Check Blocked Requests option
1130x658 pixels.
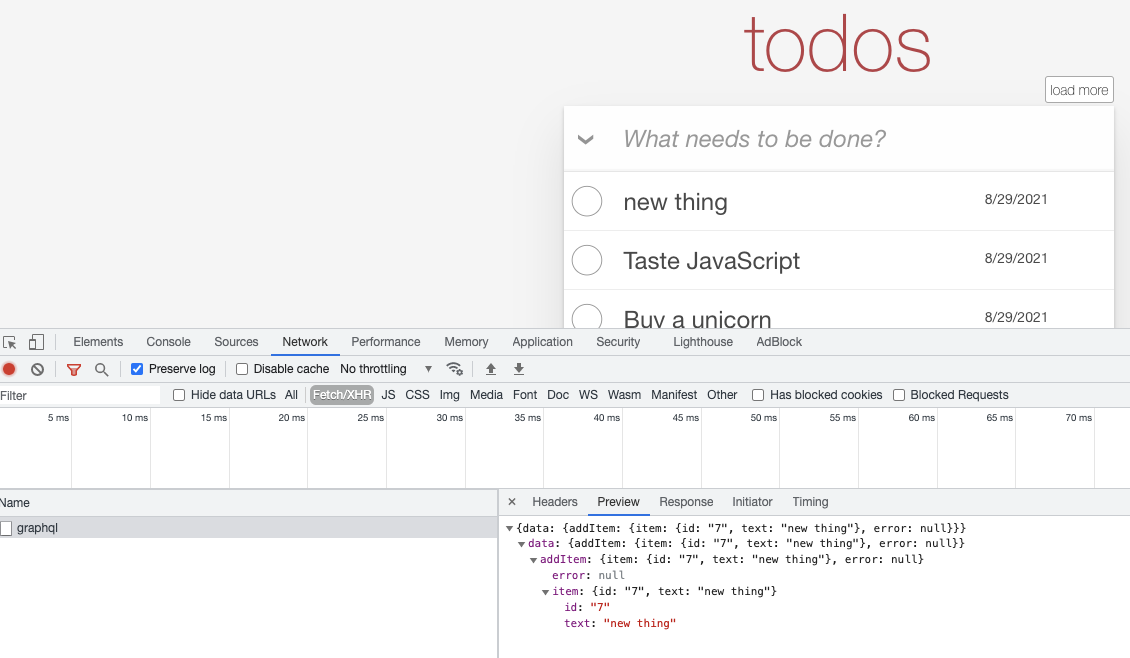pos(899,395)
